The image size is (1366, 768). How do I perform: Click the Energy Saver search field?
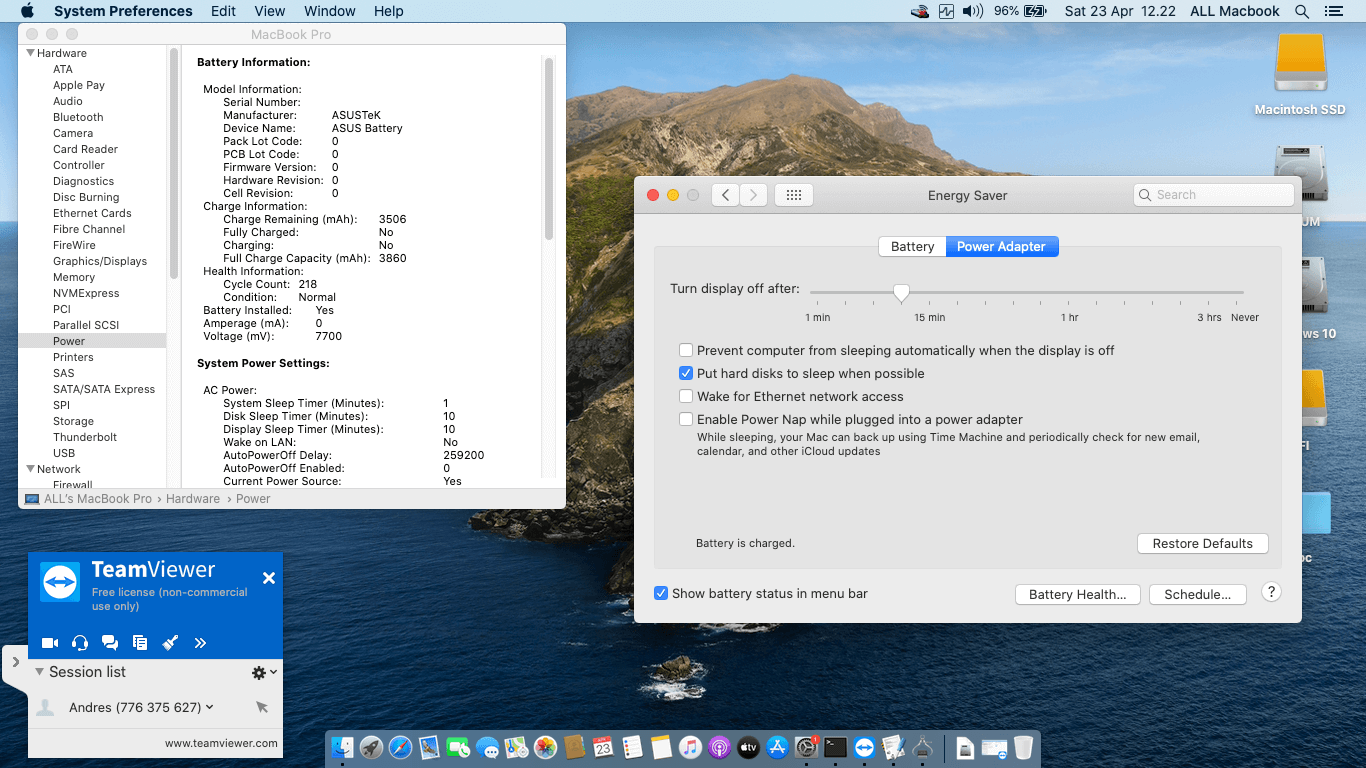click(x=1214, y=195)
